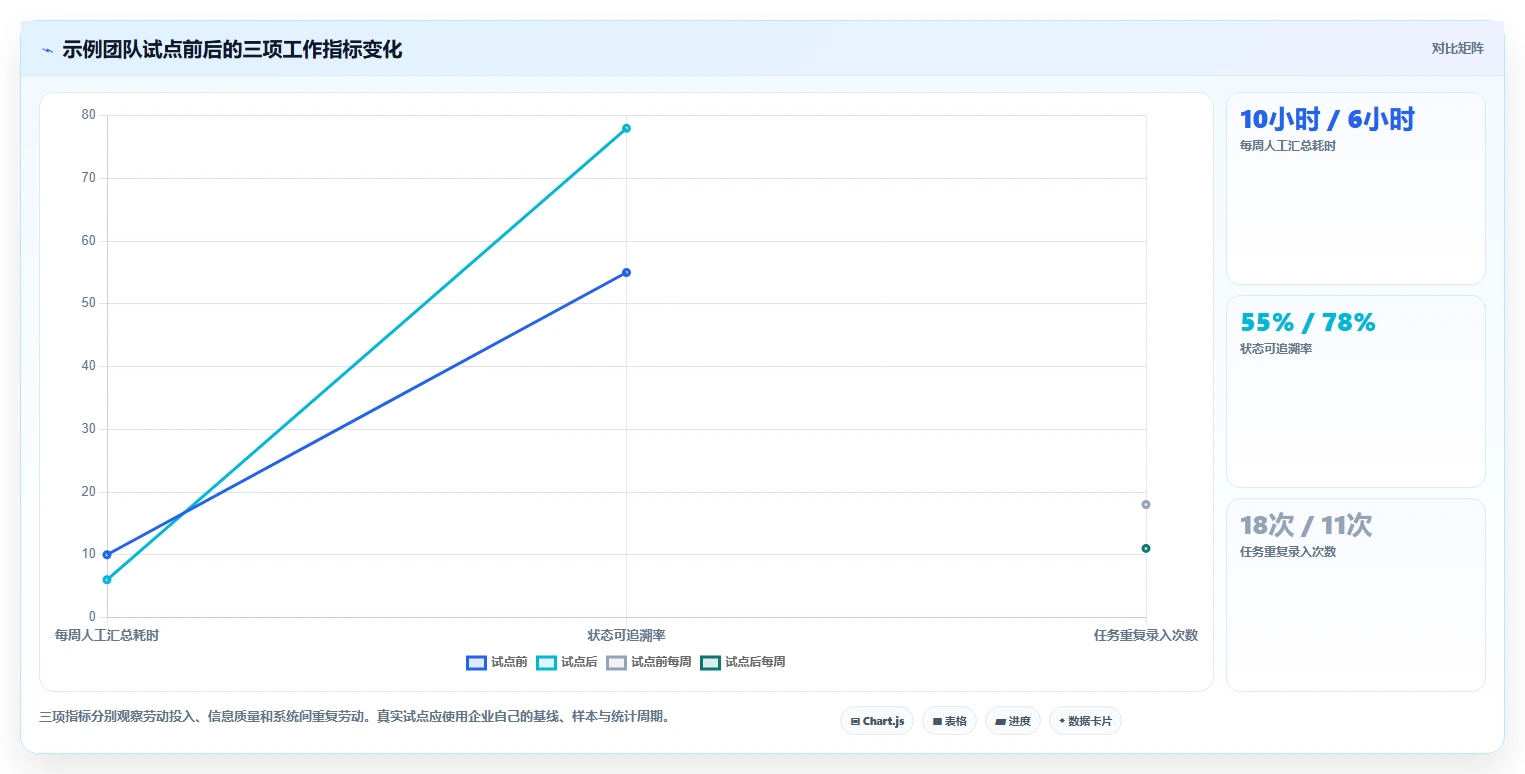1525x774 pixels.
Task: Click the Chart.js tag button
Action: [x=877, y=721]
